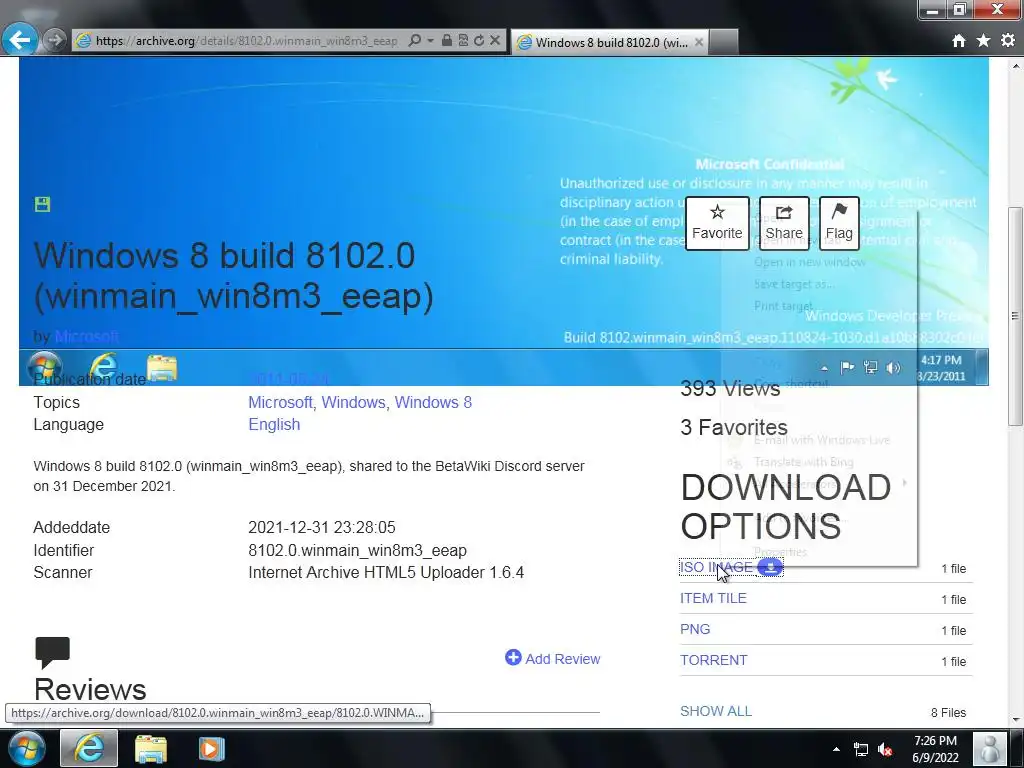The width and height of the screenshot is (1024, 768).
Task: Go to the browser home page
Action: [959, 41]
